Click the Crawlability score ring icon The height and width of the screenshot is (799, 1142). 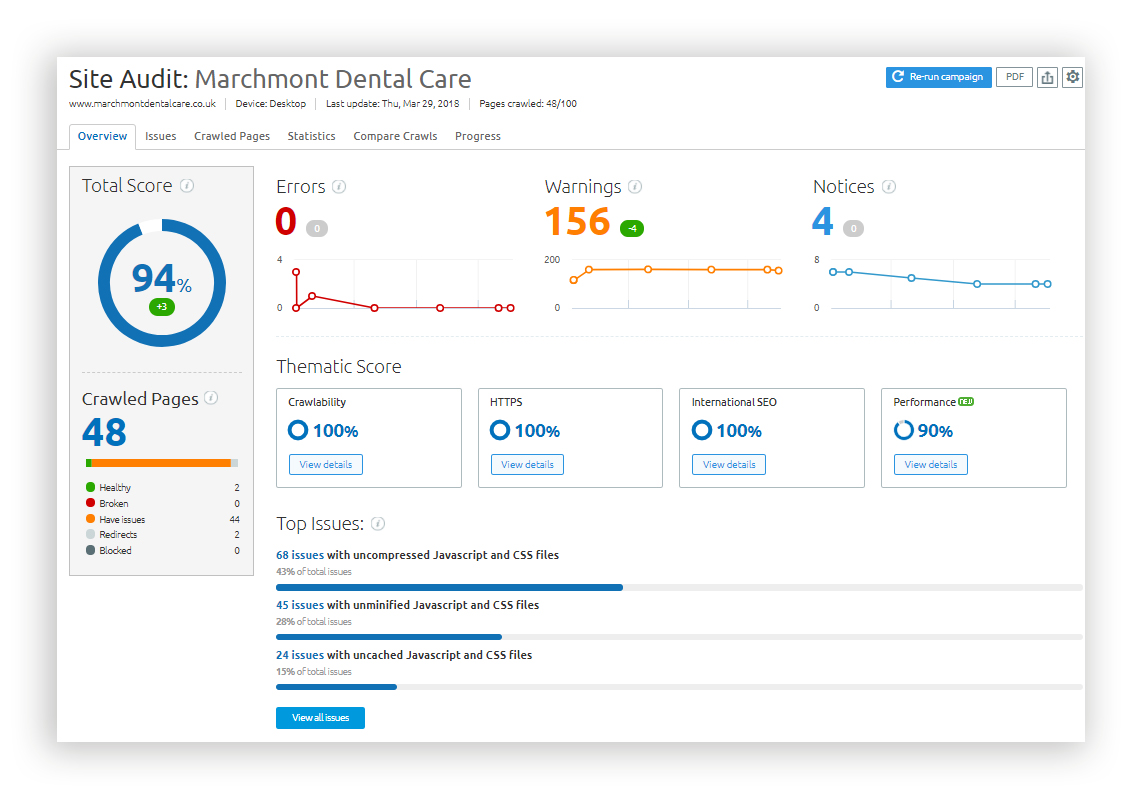(298, 430)
